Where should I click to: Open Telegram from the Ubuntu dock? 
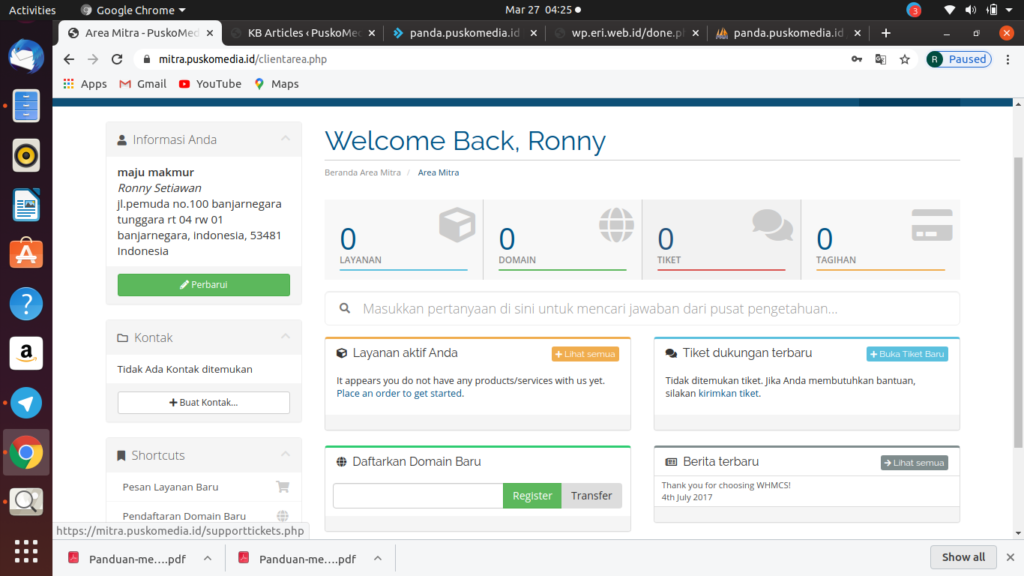coord(26,403)
